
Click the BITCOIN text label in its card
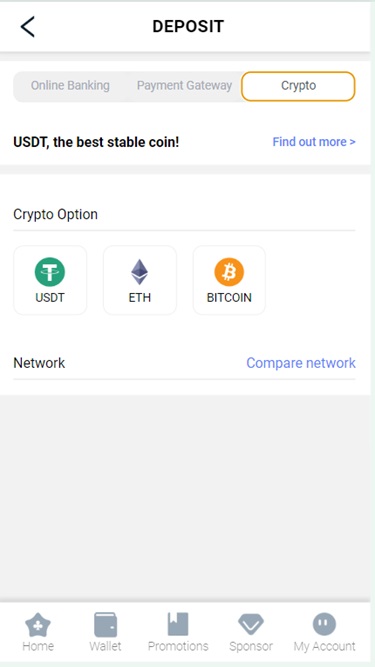click(229, 298)
